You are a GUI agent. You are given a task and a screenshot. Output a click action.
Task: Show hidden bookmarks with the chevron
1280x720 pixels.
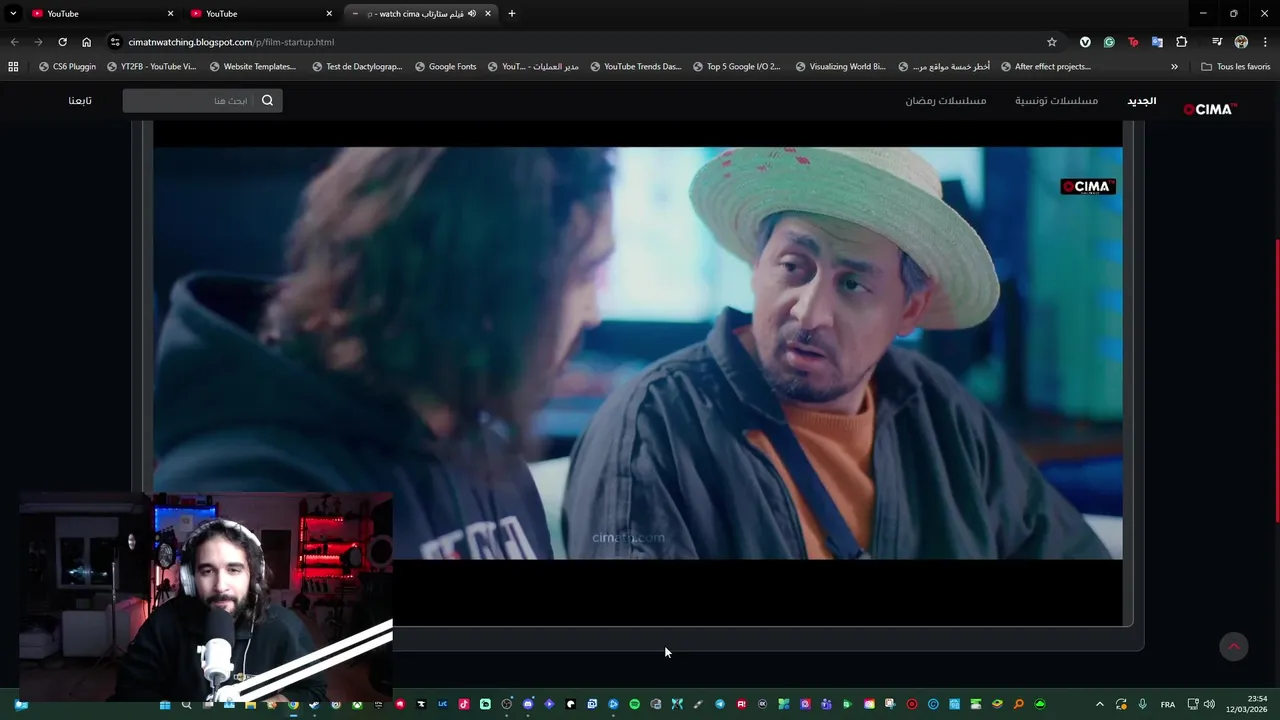click(1174, 67)
